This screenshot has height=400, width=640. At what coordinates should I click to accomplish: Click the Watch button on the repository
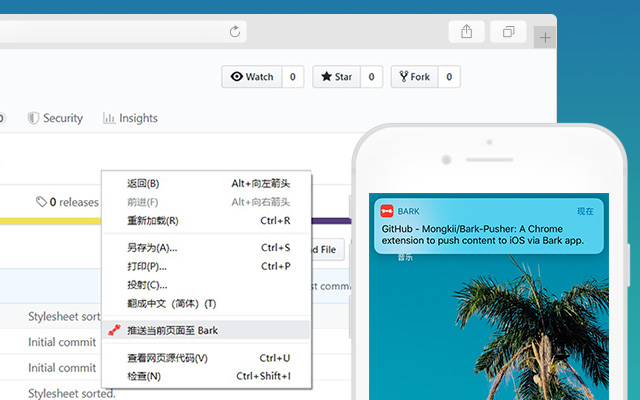[x=252, y=77]
